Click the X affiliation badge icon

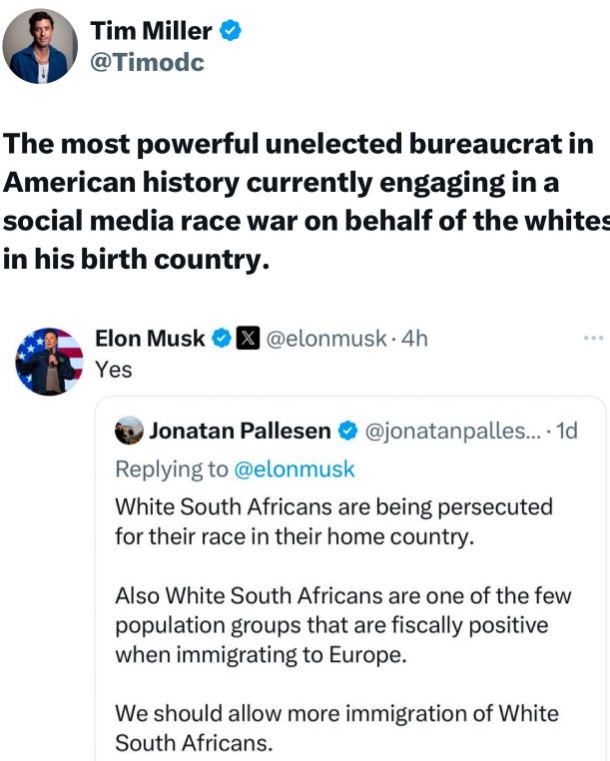(x=247, y=339)
